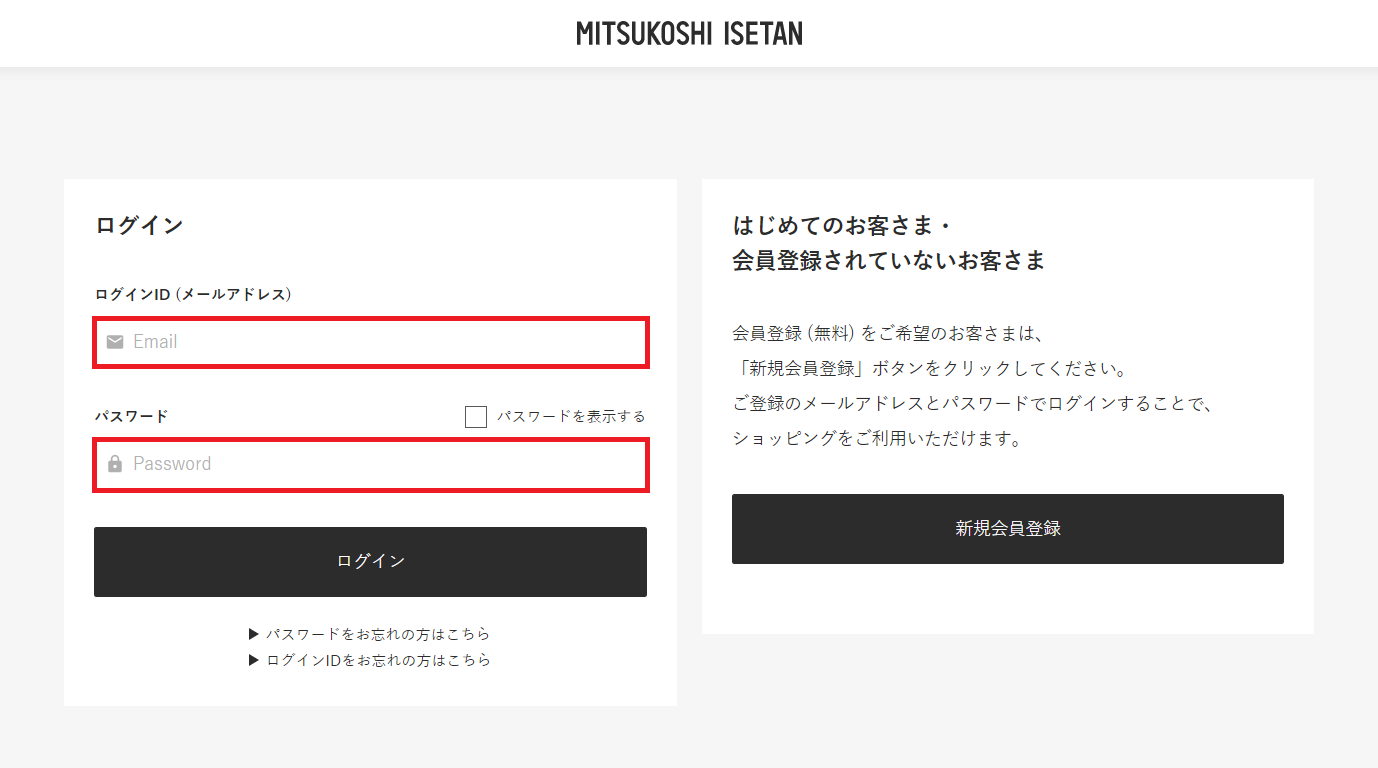Click the 会員登録 (無料) description paragraph
The height and width of the screenshot is (768, 1378).
tap(973, 386)
